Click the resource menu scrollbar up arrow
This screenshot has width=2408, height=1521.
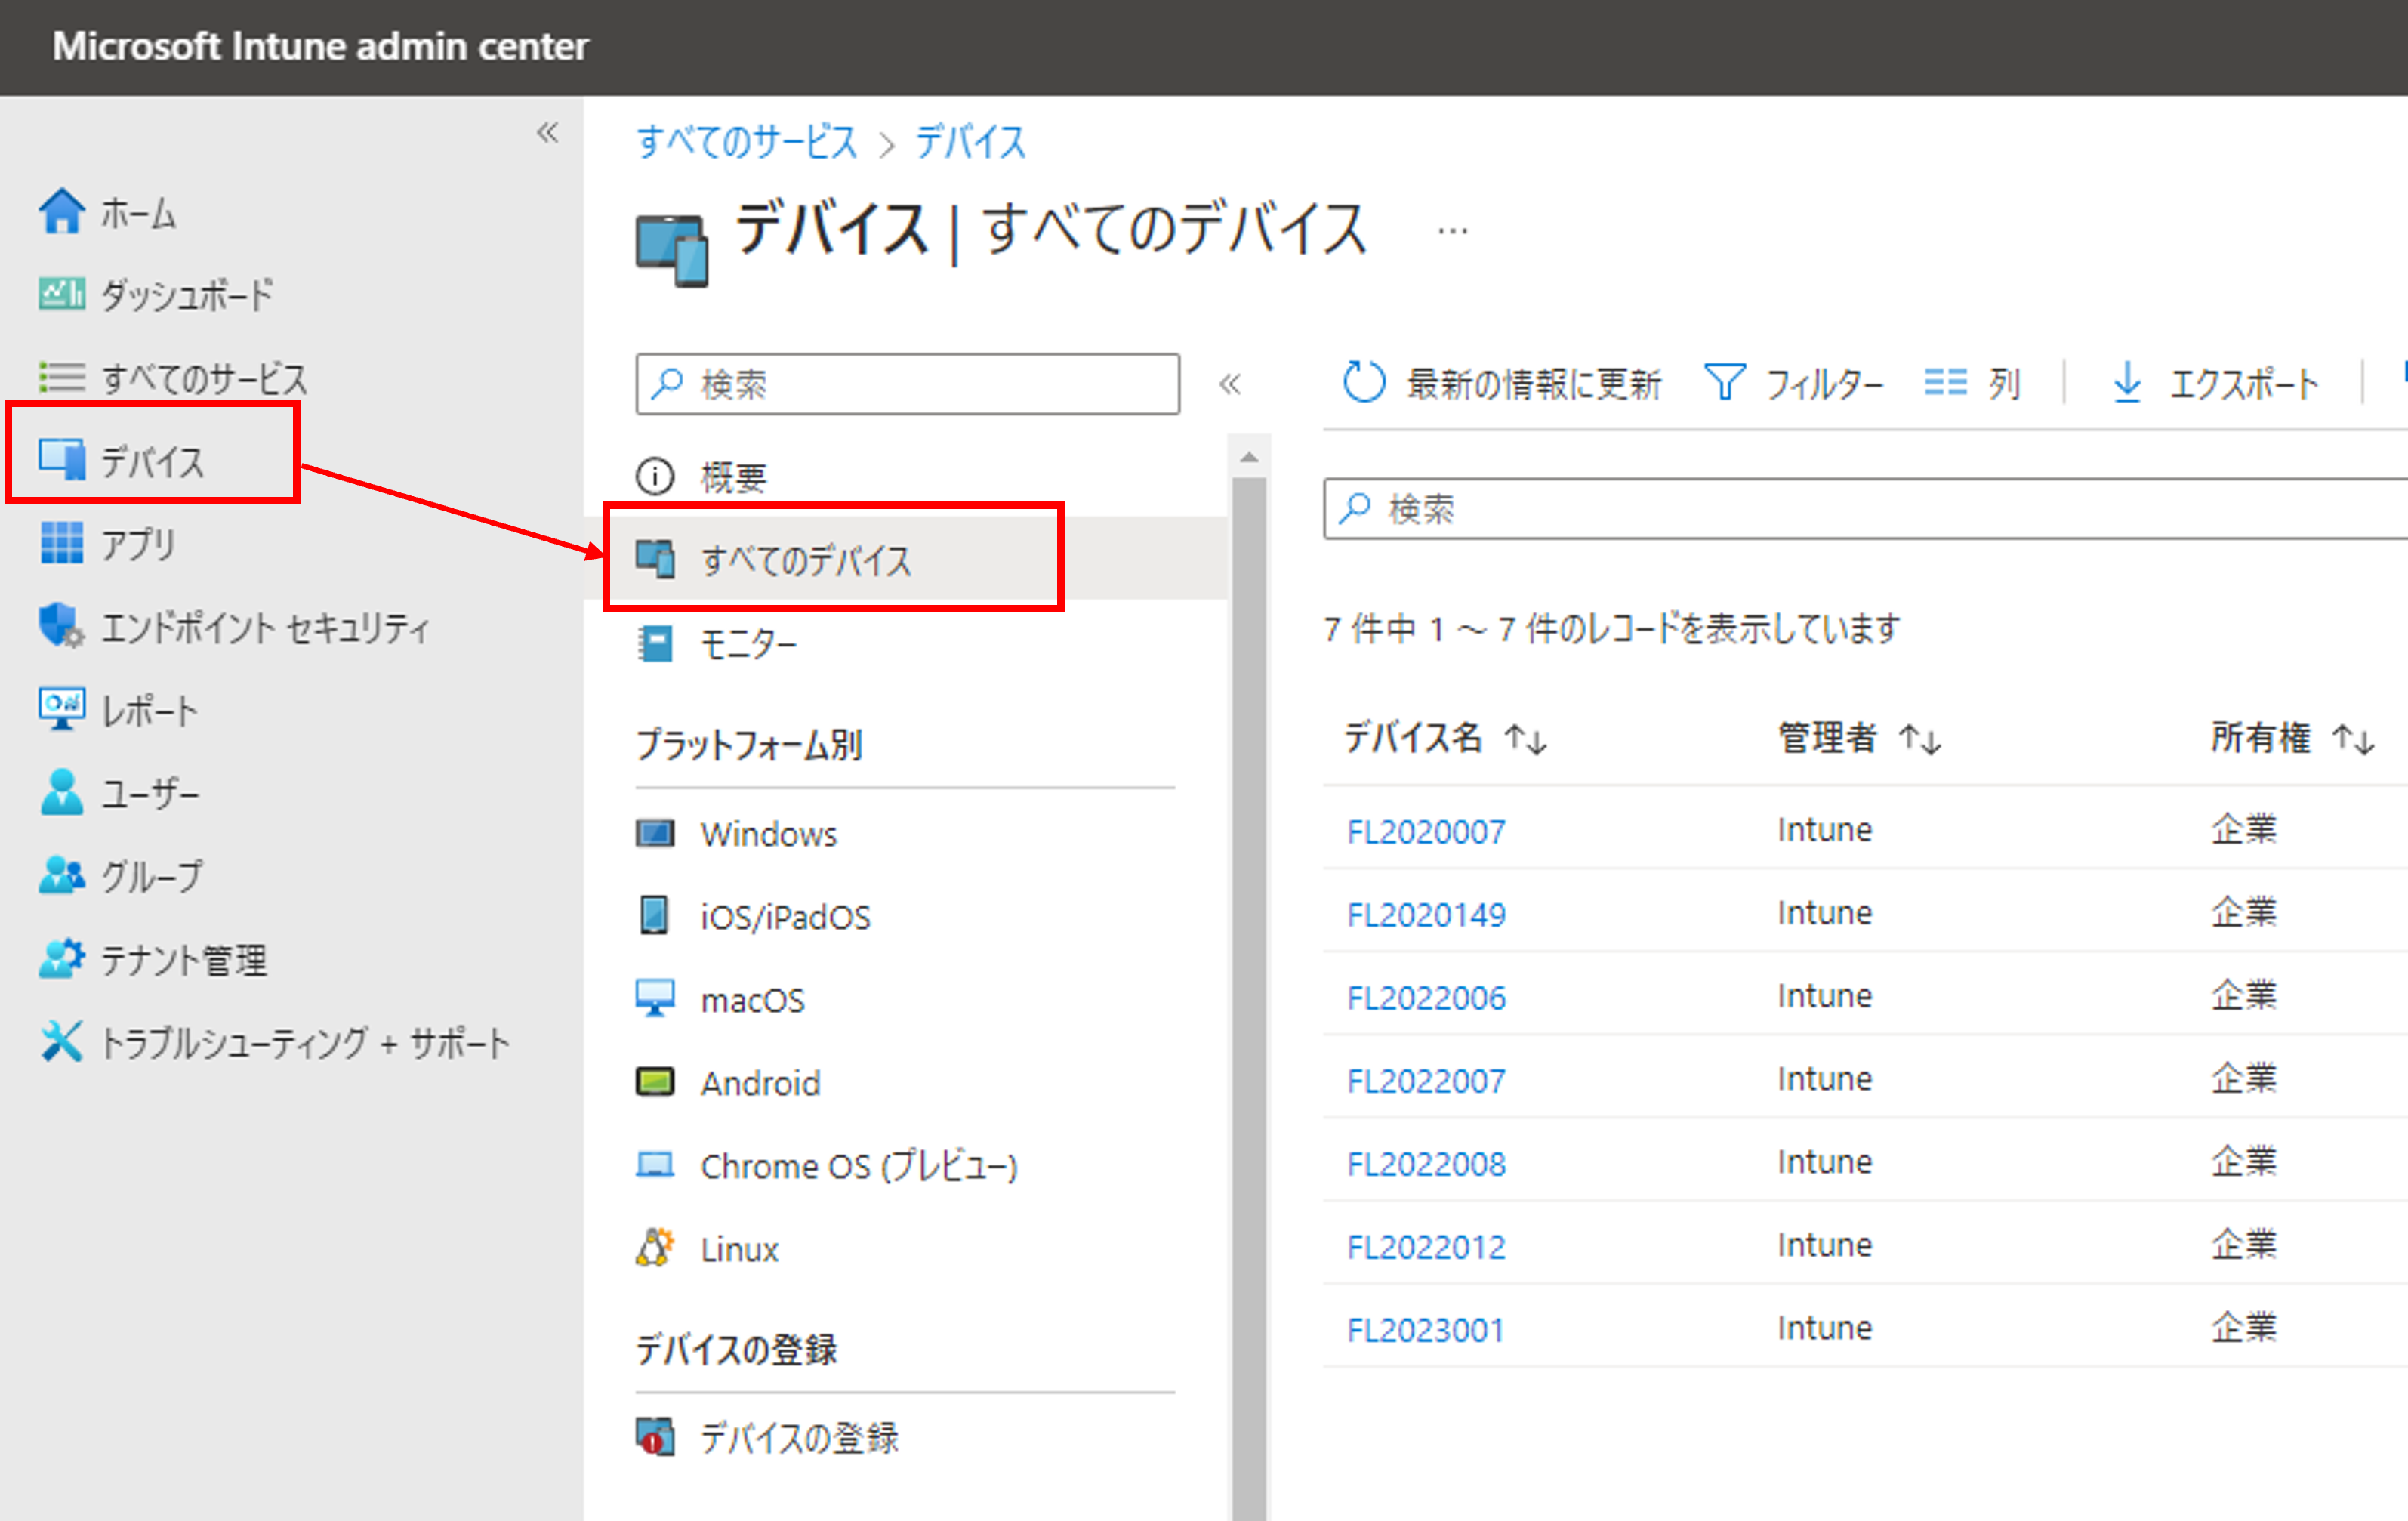pyautogui.click(x=1249, y=457)
